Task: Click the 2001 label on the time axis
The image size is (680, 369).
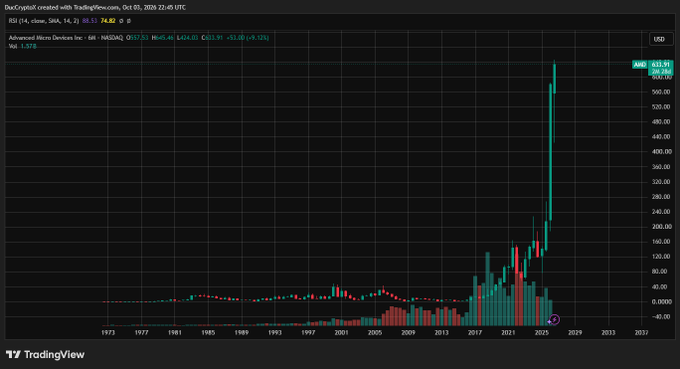Action: (x=341, y=333)
